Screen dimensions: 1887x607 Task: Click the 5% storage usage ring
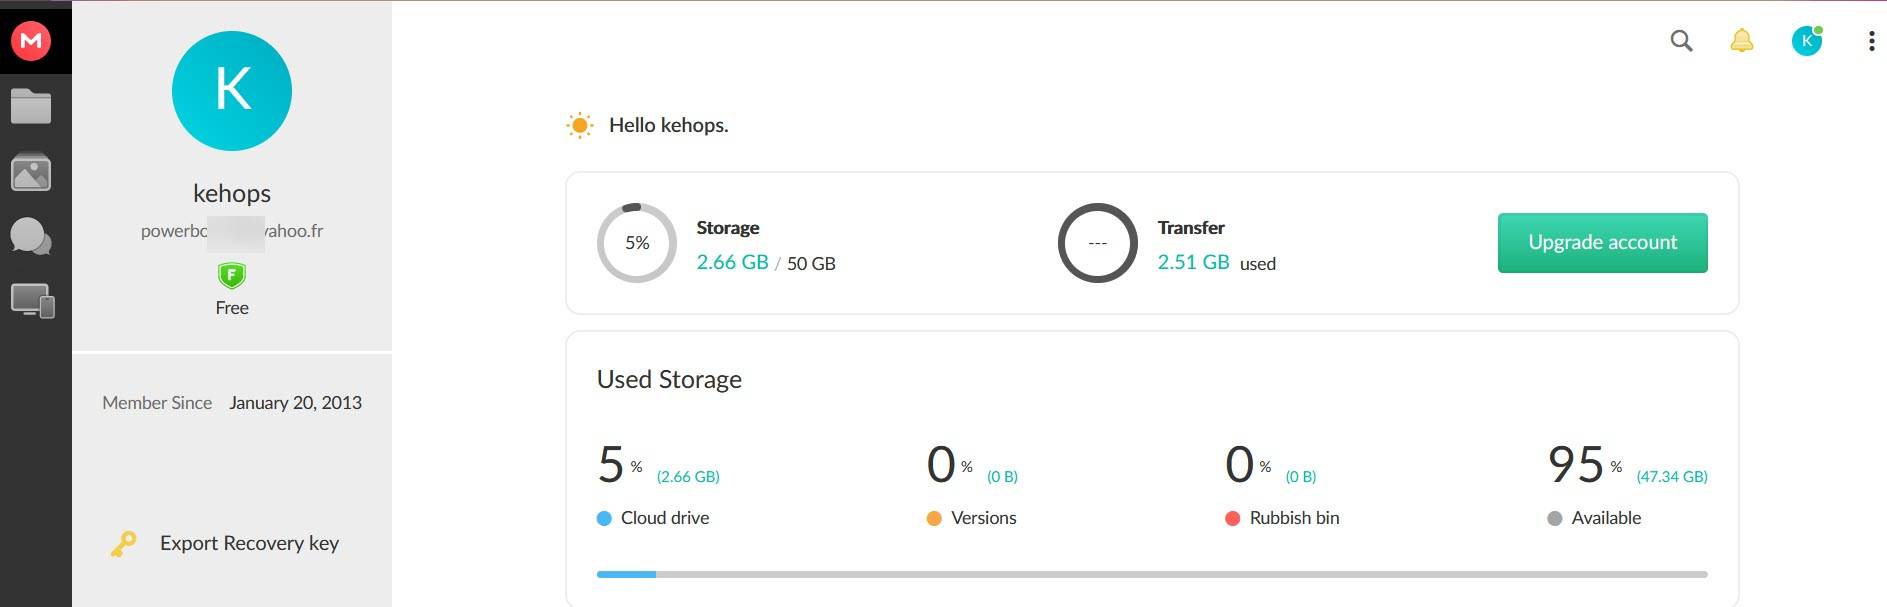[x=637, y=243]
